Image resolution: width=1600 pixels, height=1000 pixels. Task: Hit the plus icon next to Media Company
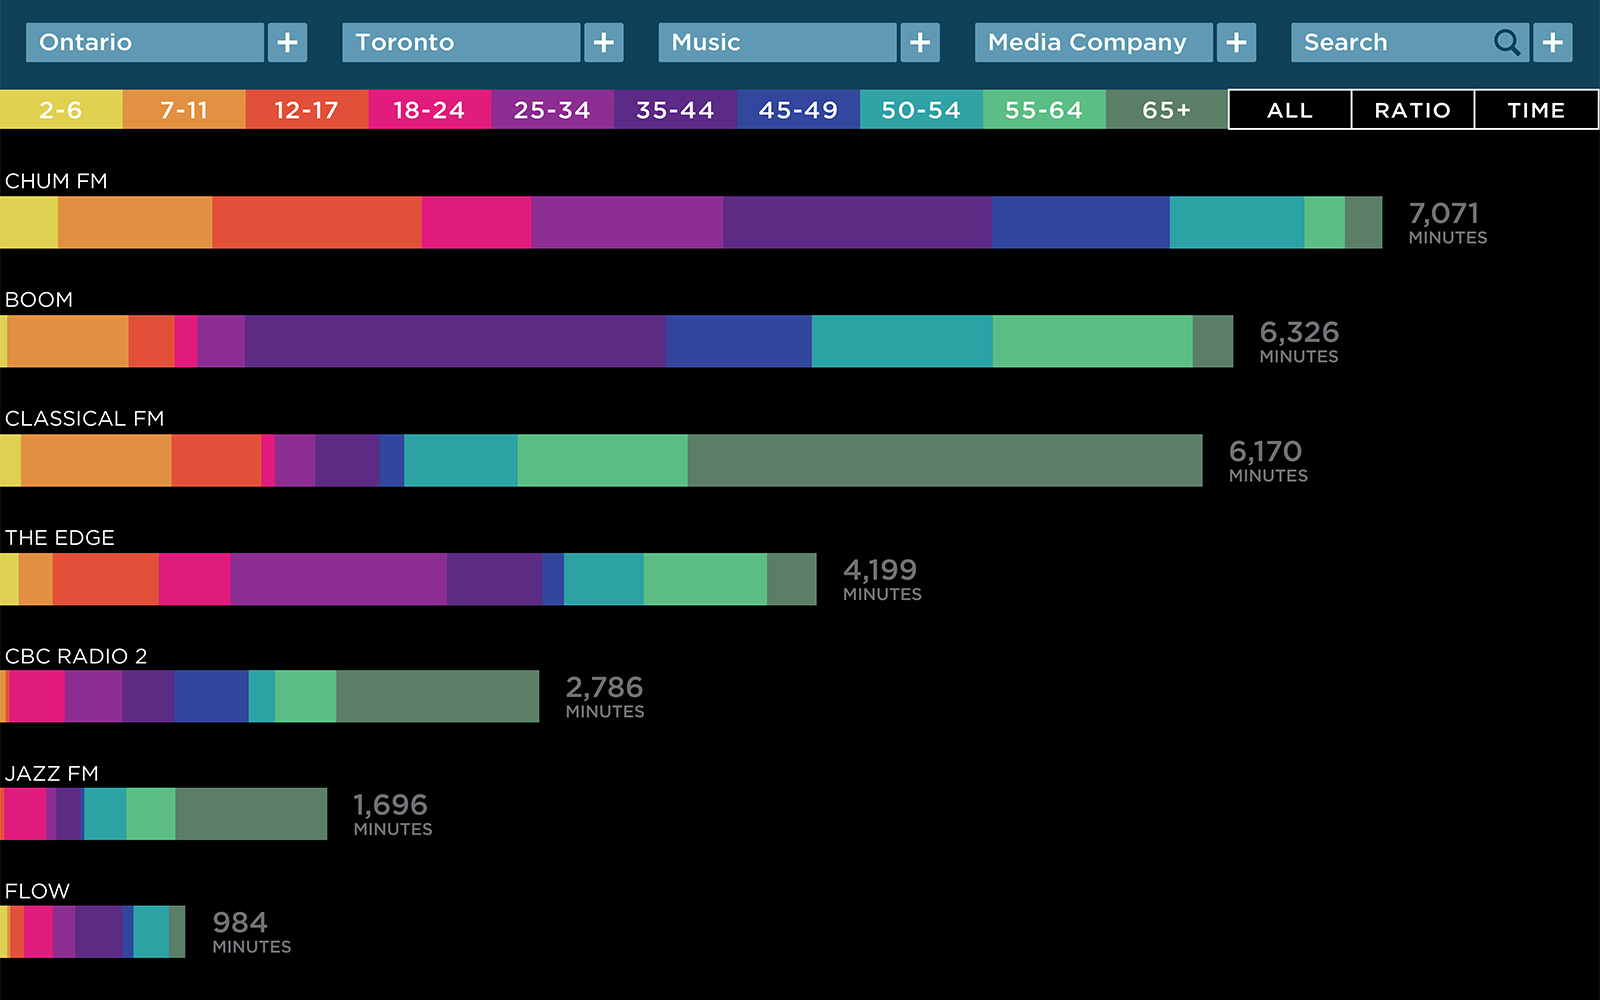[x=1236, y=43]
